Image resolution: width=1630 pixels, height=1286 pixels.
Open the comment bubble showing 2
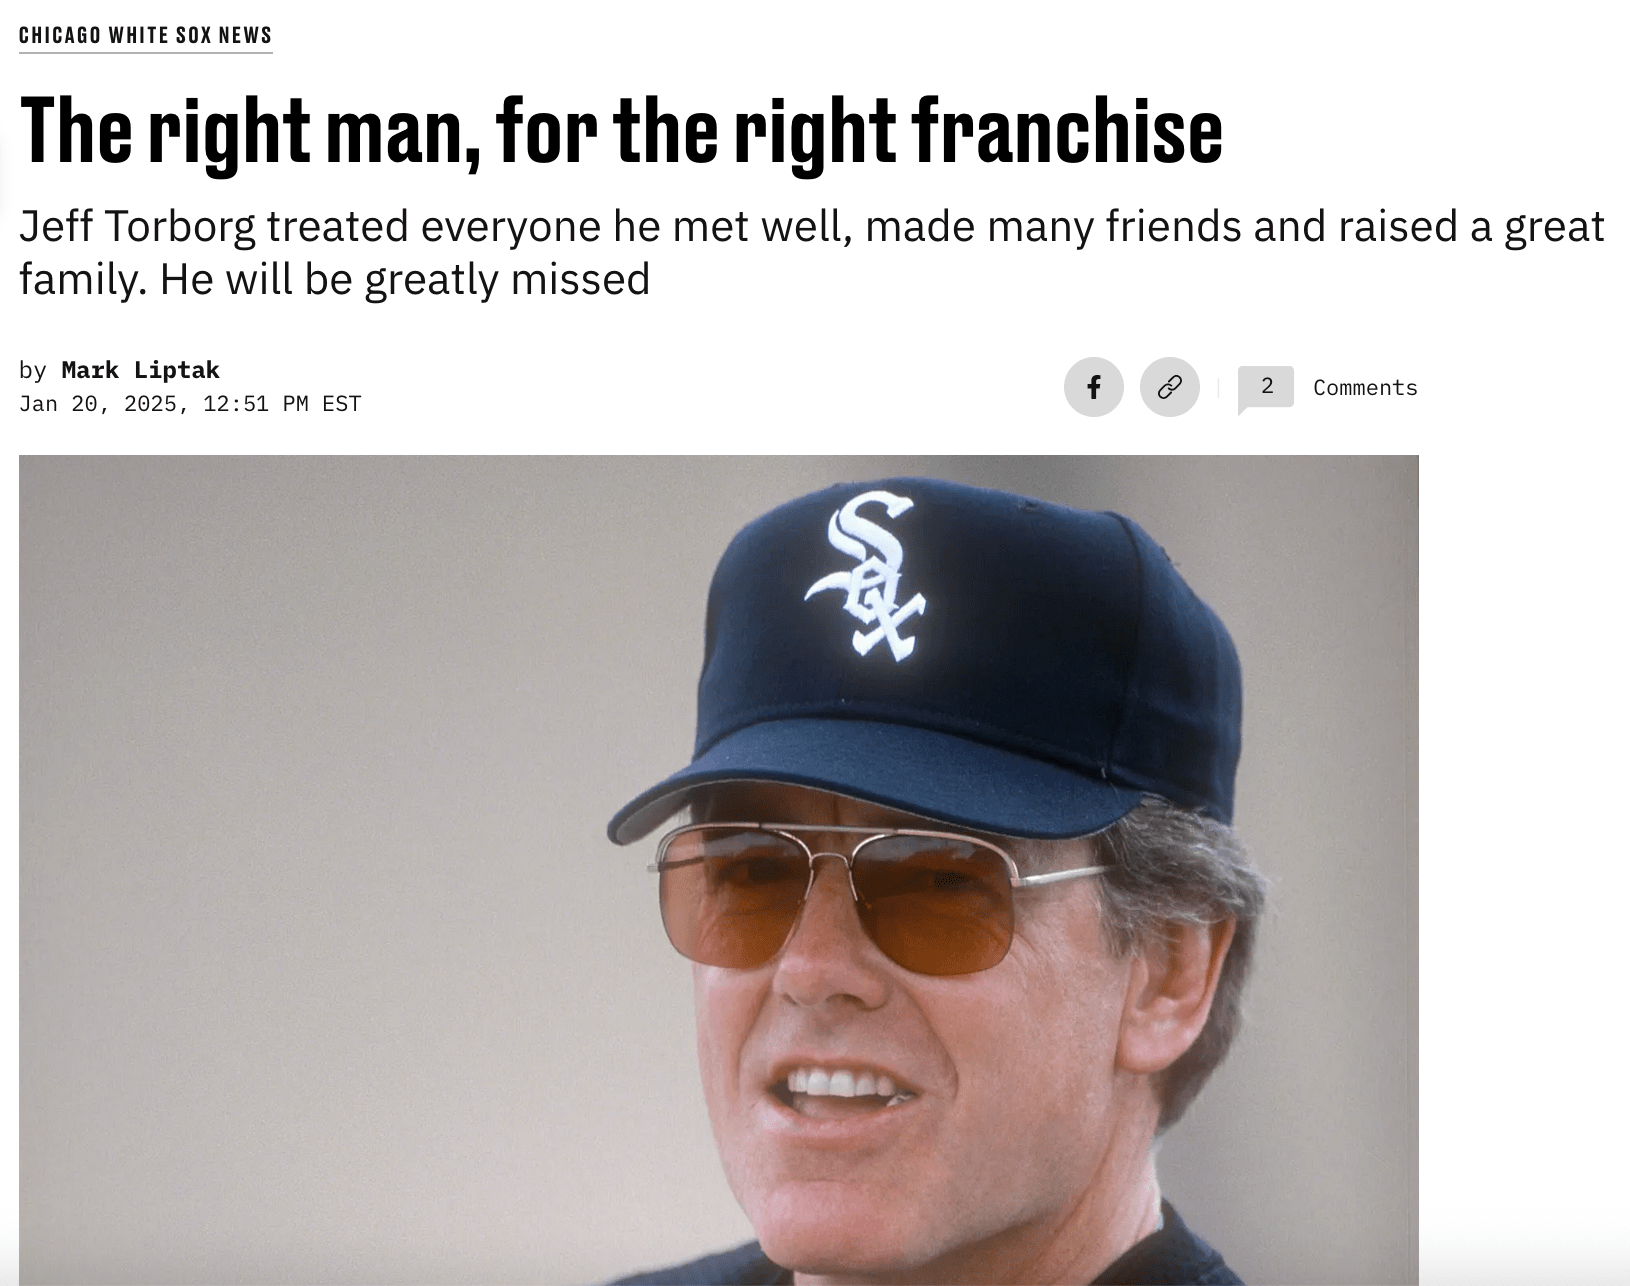tap(1266, 389)
